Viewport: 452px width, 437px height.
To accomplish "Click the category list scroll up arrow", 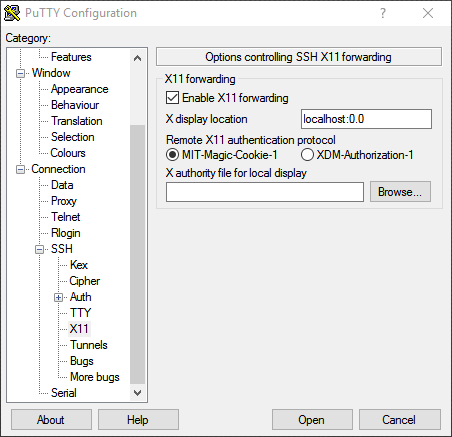I will pos(137,58).
